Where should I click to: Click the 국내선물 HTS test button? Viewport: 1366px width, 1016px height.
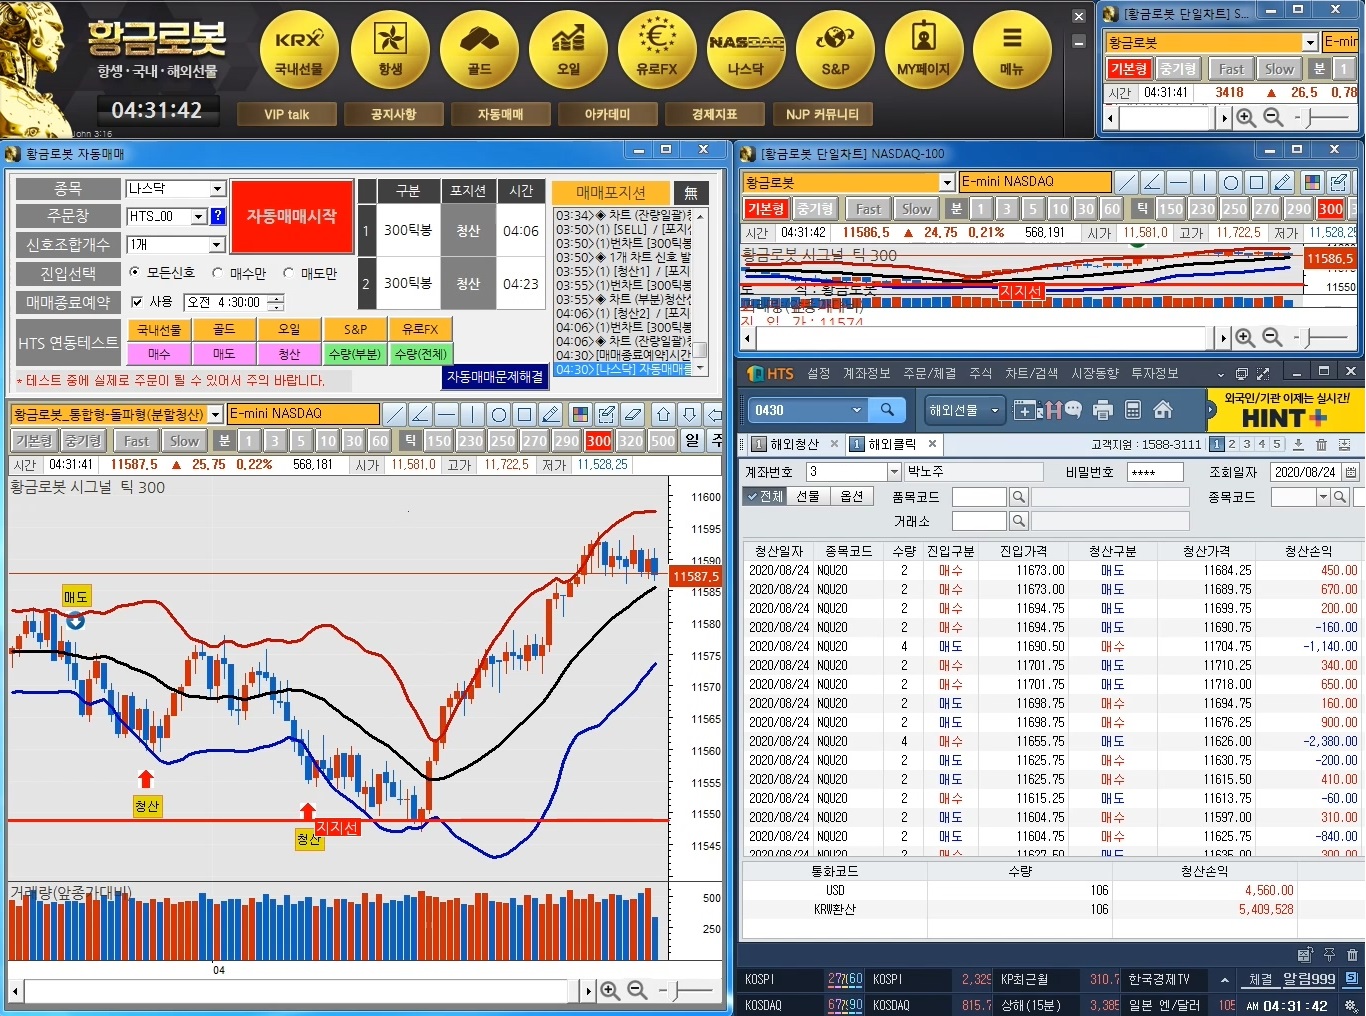tap(159, 329)
